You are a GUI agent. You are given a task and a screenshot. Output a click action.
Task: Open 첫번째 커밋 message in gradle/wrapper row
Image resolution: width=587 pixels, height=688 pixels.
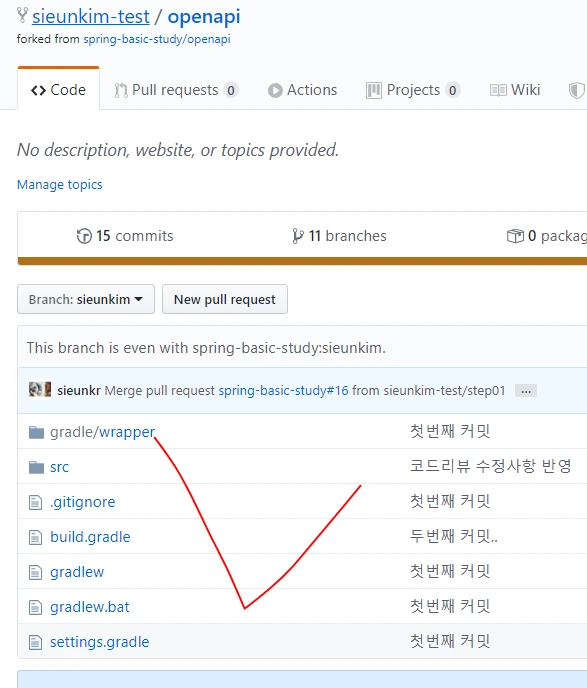click(450, 431)
